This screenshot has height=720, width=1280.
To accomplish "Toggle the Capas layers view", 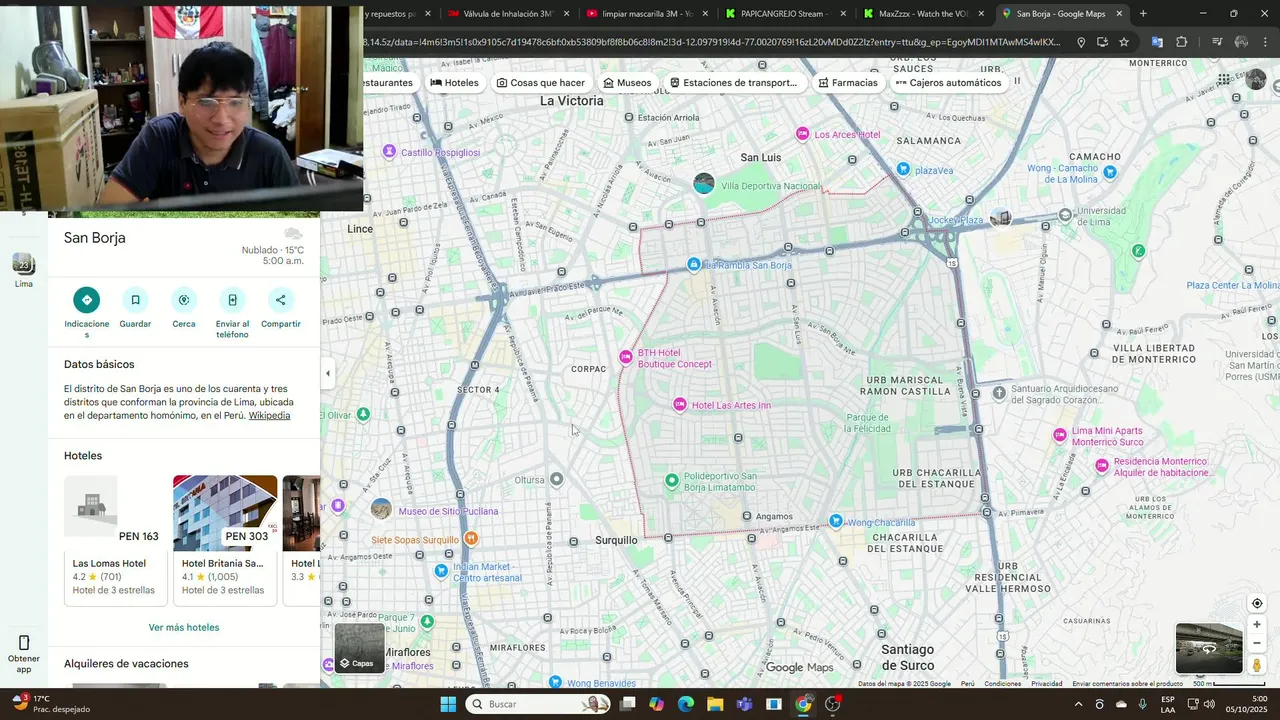I will 359,648.
